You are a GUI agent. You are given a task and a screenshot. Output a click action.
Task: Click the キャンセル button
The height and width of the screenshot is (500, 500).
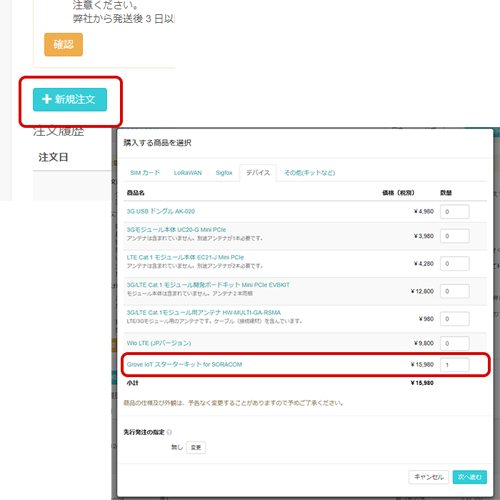click(x=429, y=477)
